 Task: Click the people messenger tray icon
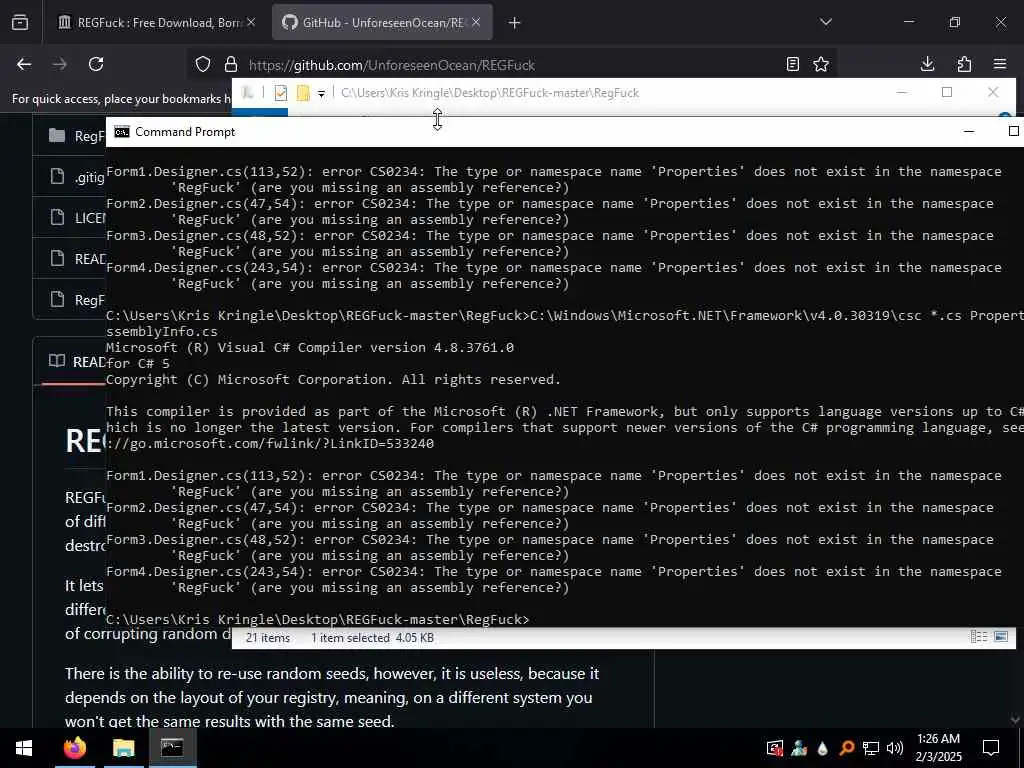pyautogui.click(x=799, y=748)
